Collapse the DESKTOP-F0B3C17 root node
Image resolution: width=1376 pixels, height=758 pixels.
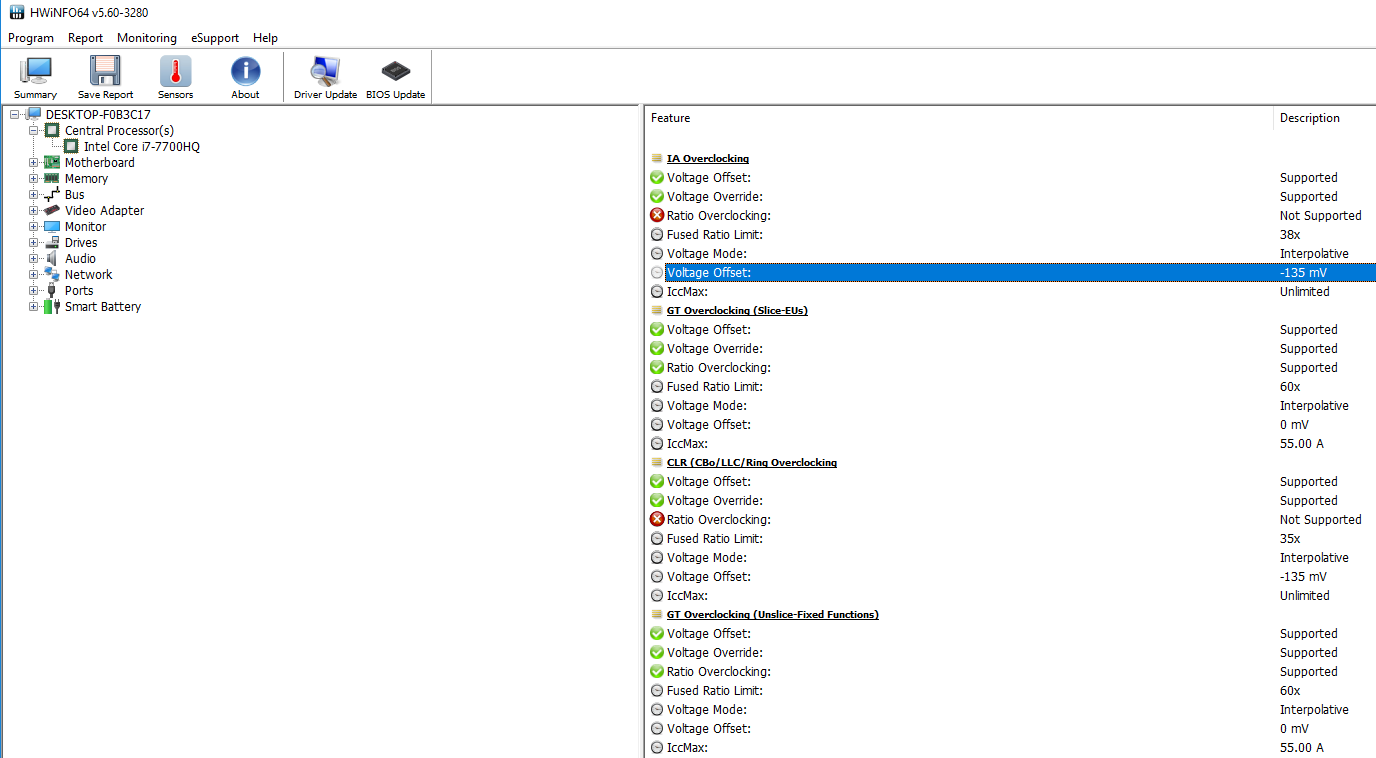(15, 114)
